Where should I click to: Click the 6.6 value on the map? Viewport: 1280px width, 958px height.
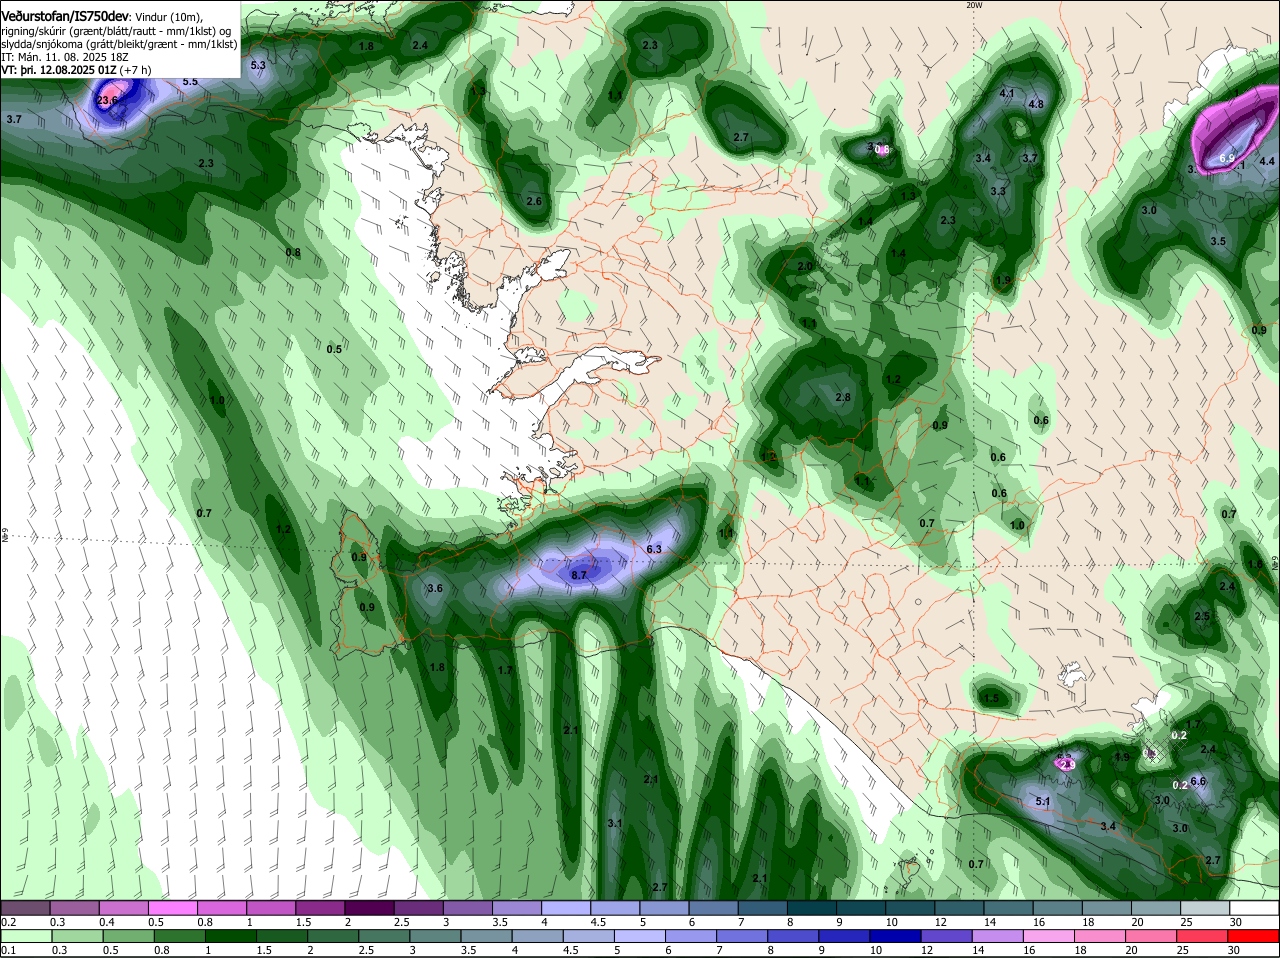point(1198,781)
